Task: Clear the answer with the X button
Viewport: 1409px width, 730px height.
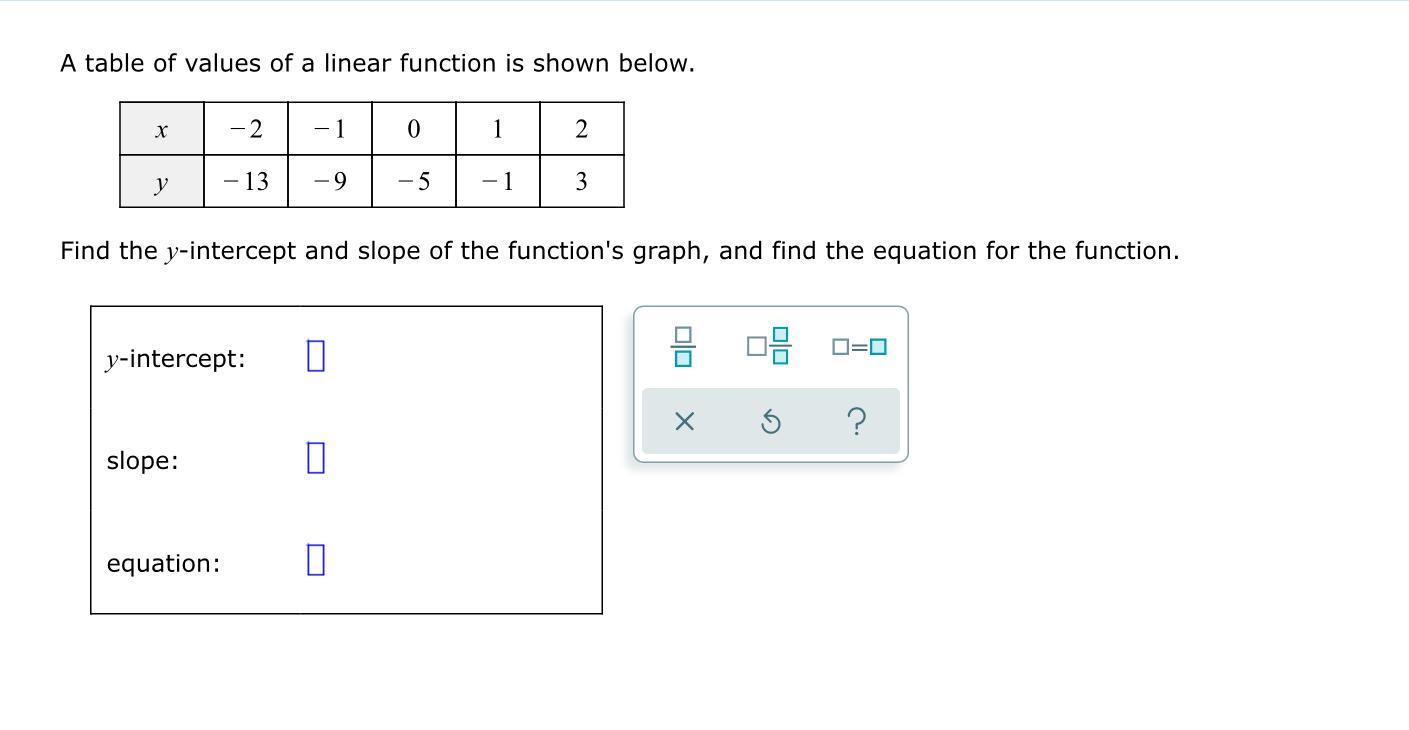Action: click(x=684, y=422)
